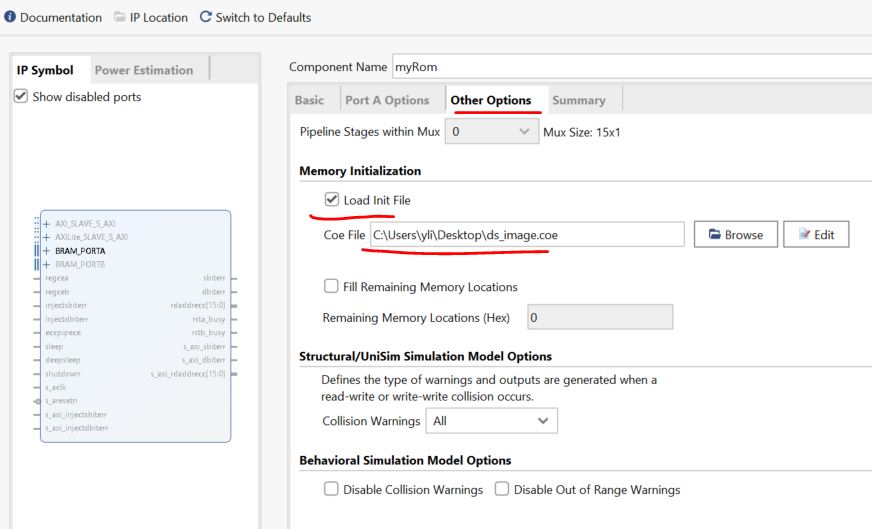Switch to the Power Estimation tab
The width and height of the screenshot is (872, 529).
143,70
